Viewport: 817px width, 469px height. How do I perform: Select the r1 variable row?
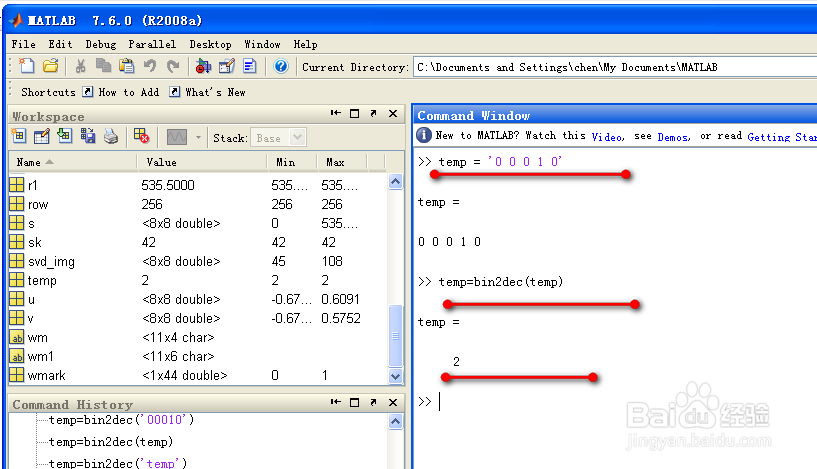(x=198, y=185)
